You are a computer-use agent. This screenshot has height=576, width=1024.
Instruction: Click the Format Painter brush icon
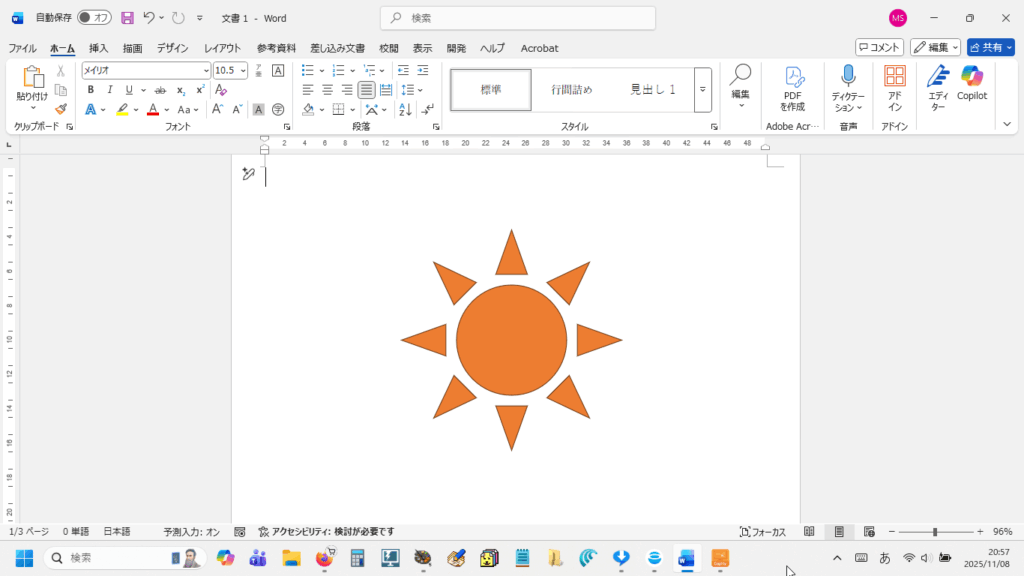pyautogui.click(x=61, y=109)
